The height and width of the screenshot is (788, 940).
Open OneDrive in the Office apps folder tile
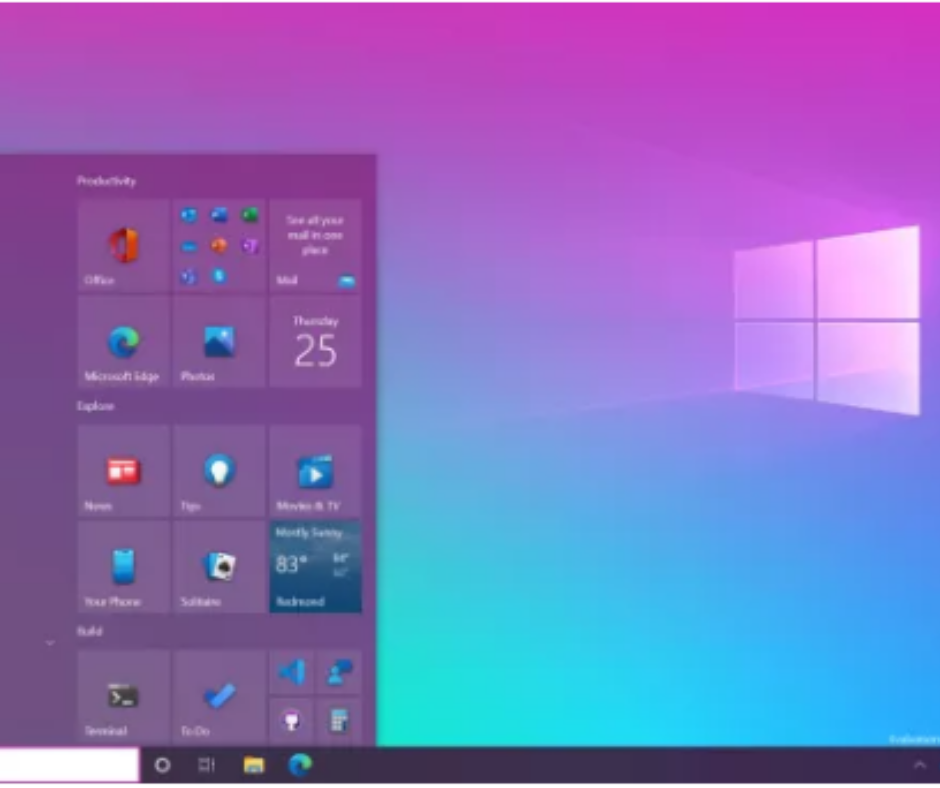coord(189,246)
